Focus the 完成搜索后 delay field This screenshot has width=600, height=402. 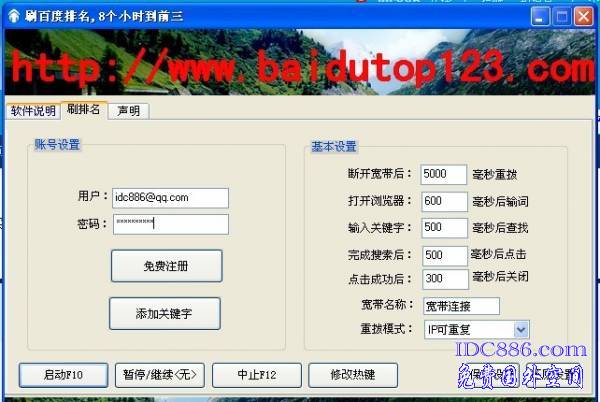(x=444, y=255)
